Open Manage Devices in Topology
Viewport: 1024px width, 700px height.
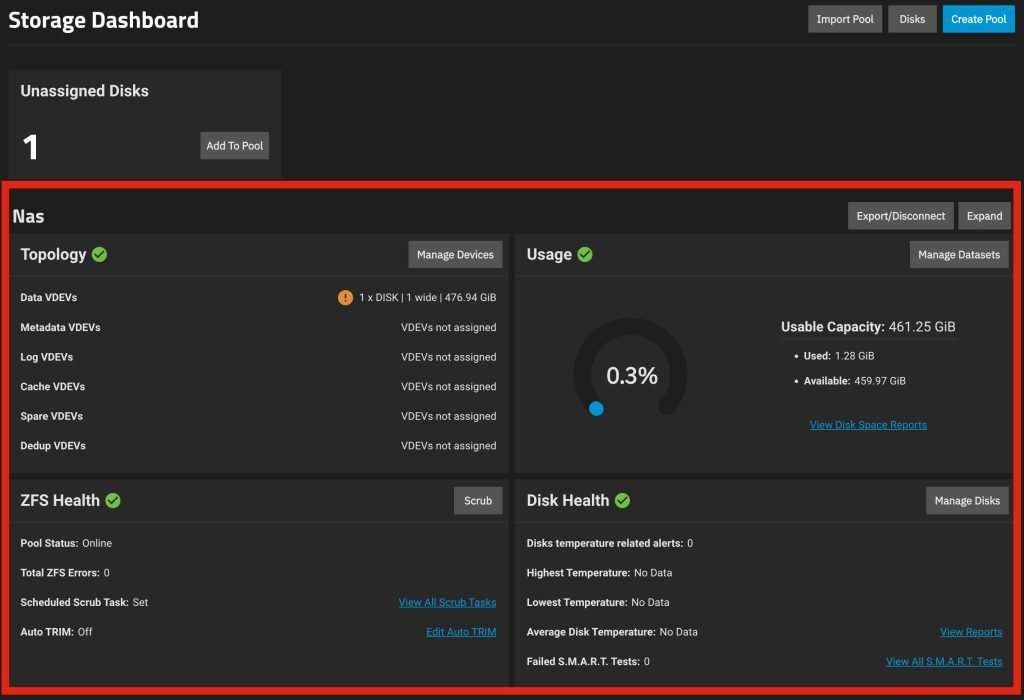coord(455,255)
